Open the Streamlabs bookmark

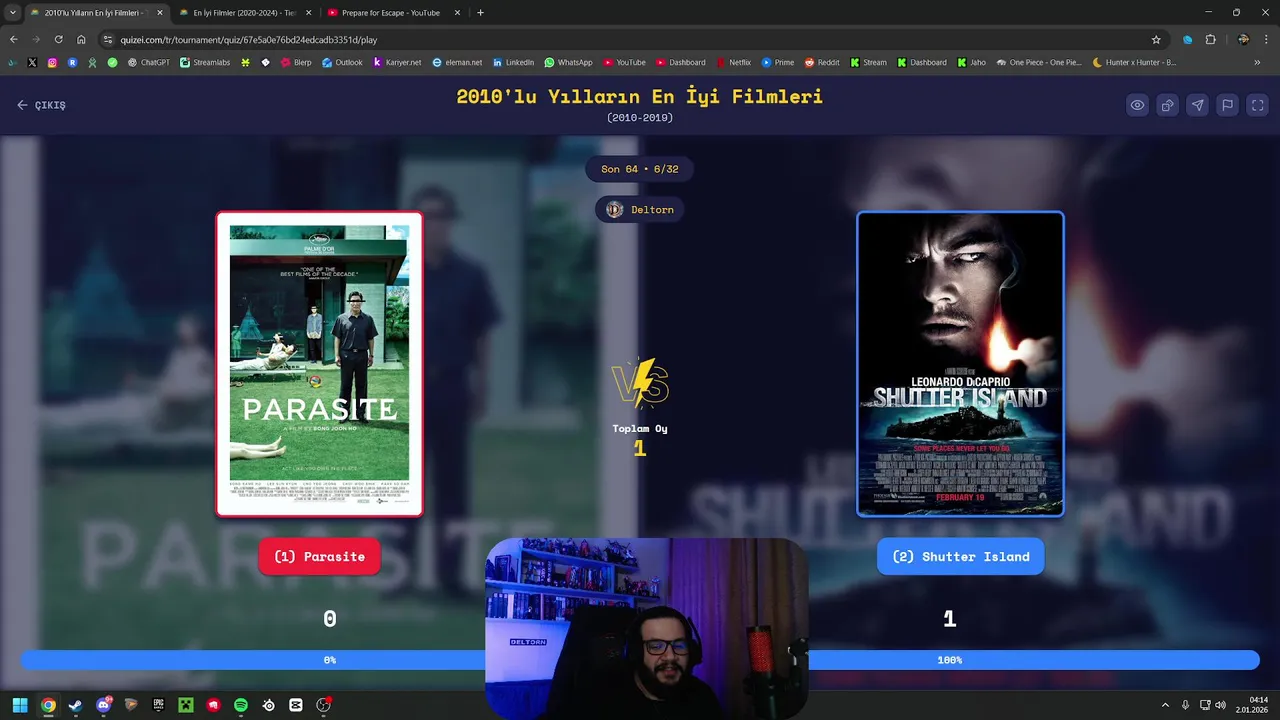[x=205, y=62]
